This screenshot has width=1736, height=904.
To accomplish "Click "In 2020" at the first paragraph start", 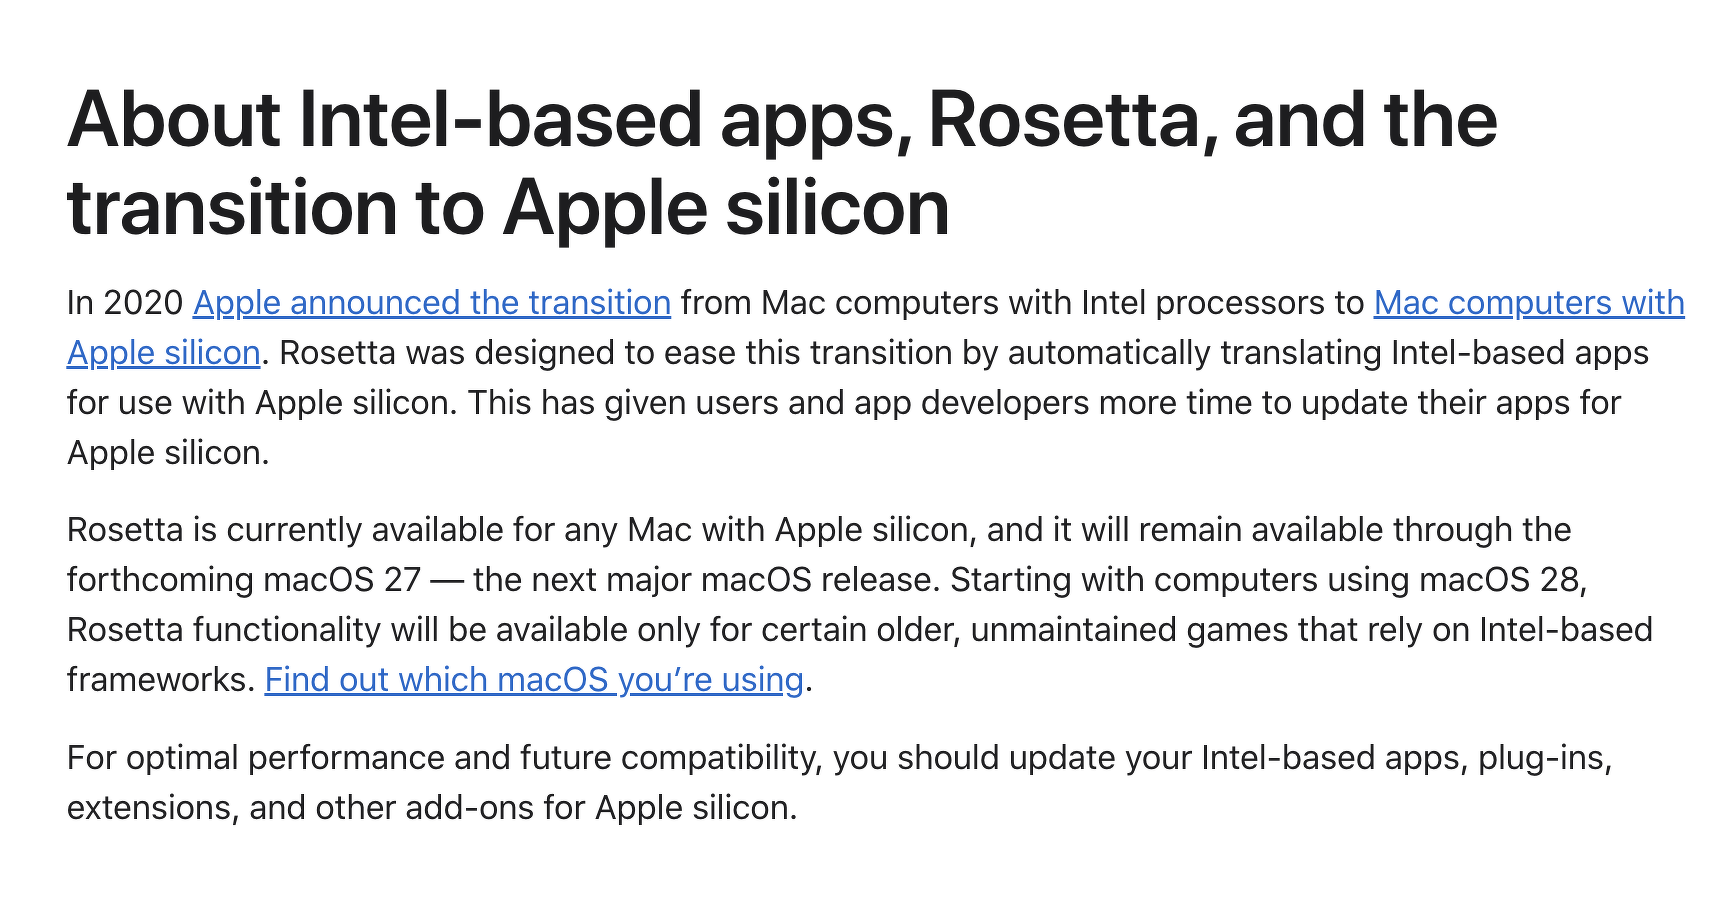I will coord(125,303).
